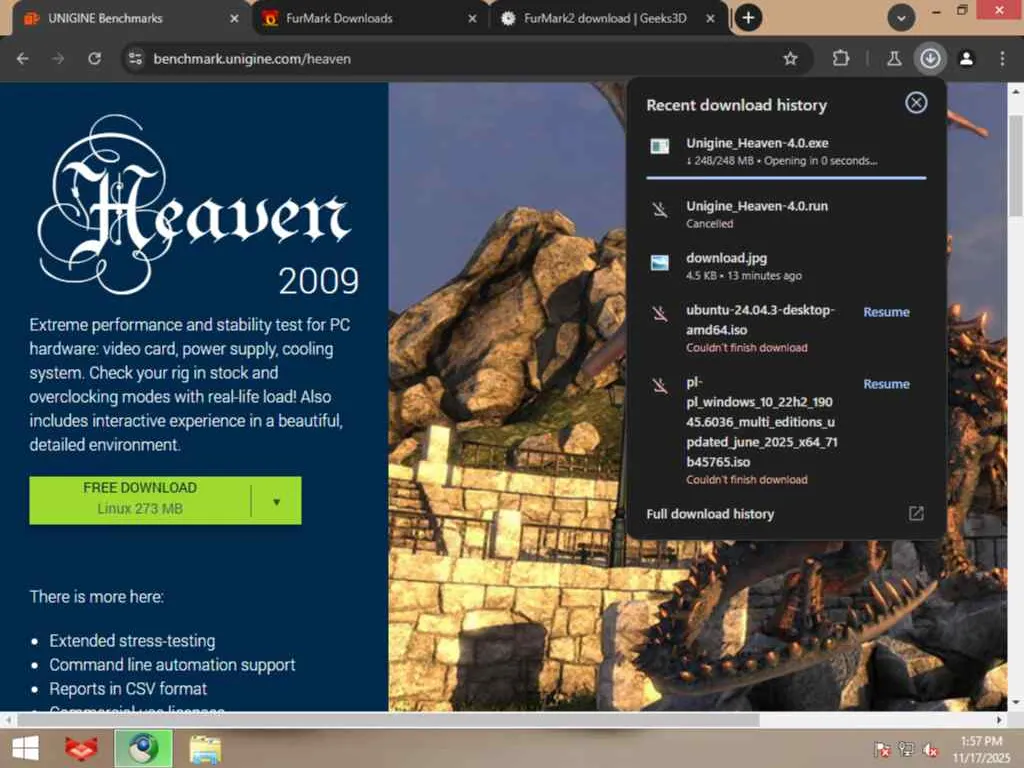Screen dimensions: 1024x768
Task: Click the download.jpg image file icon
Action: [660, 263]
